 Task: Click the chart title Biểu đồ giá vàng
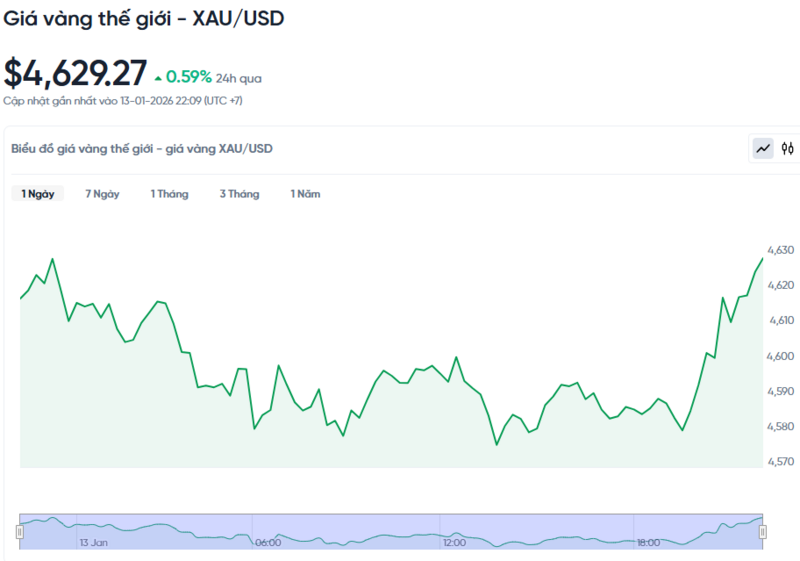point(142,149)
